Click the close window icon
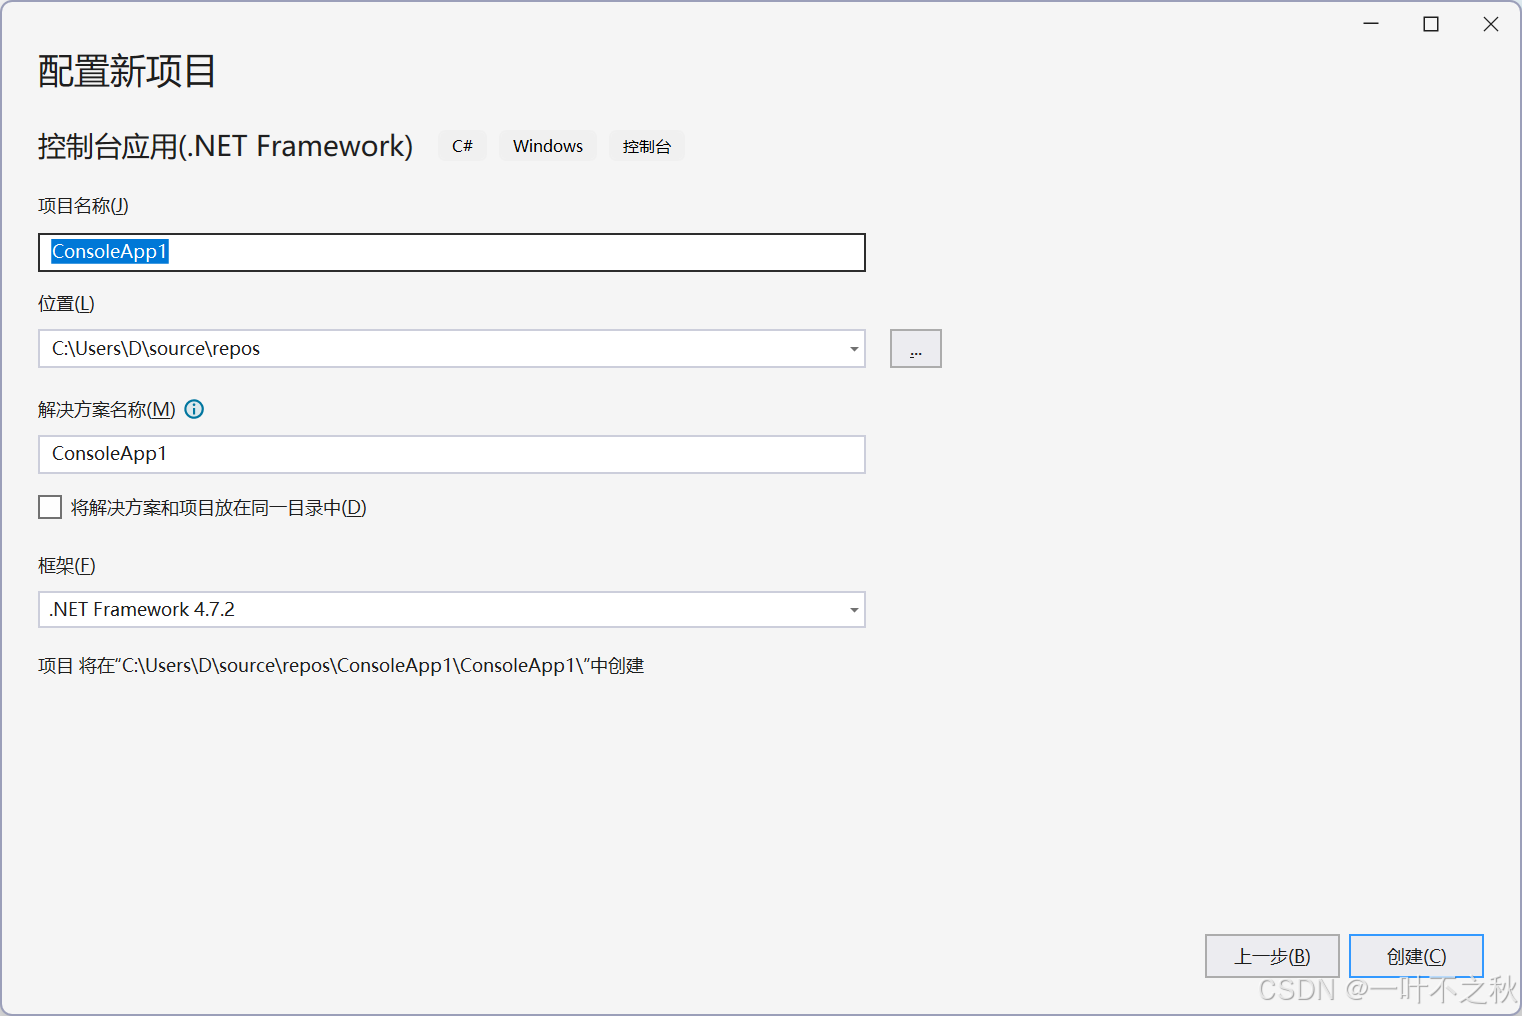The image size is (1522, 1016). [x=1491, y=23]
